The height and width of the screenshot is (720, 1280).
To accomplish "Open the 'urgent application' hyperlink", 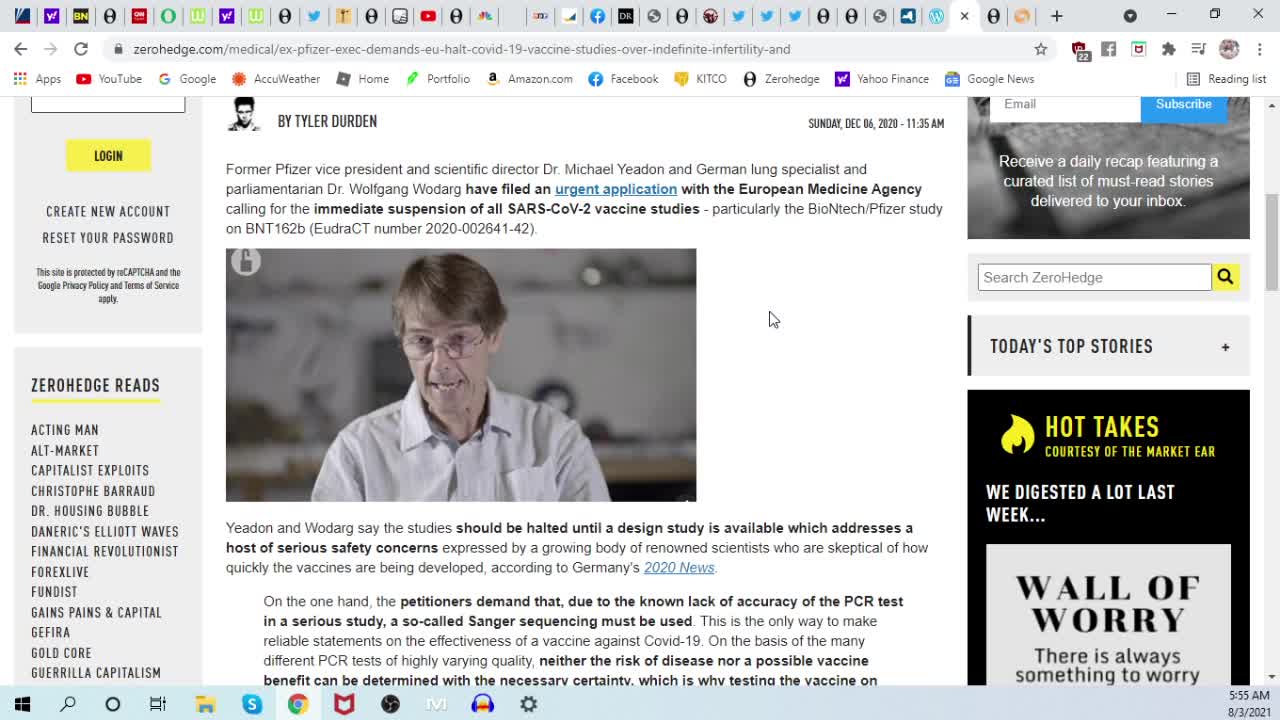I will pos(616,189).
